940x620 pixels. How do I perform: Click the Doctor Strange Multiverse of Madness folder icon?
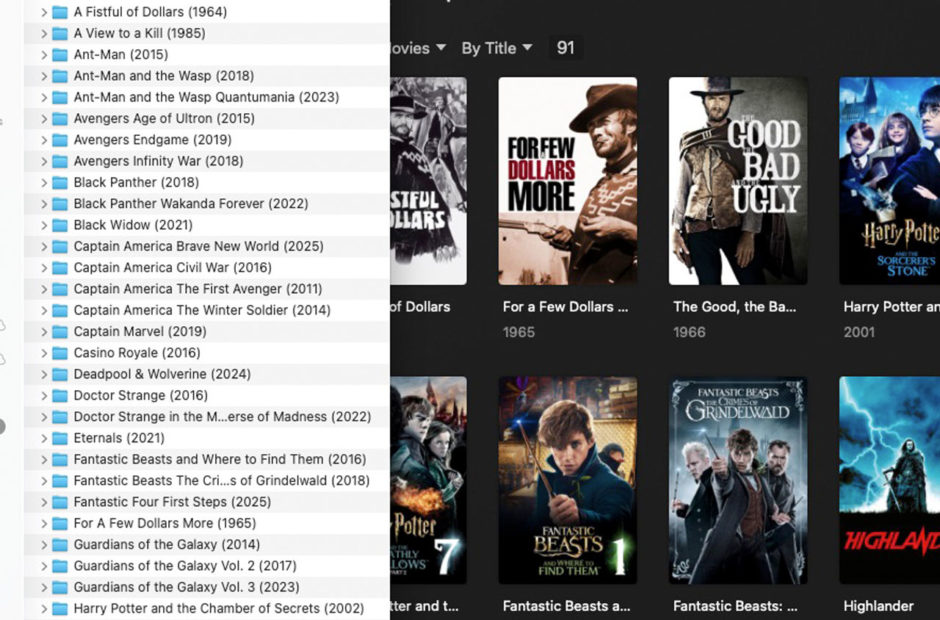(60, 417)
